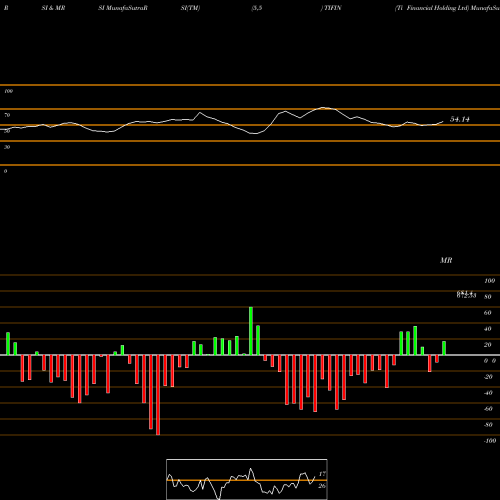Click the "-80" label on MR right axis
The image size is (500, 500).
488,425
